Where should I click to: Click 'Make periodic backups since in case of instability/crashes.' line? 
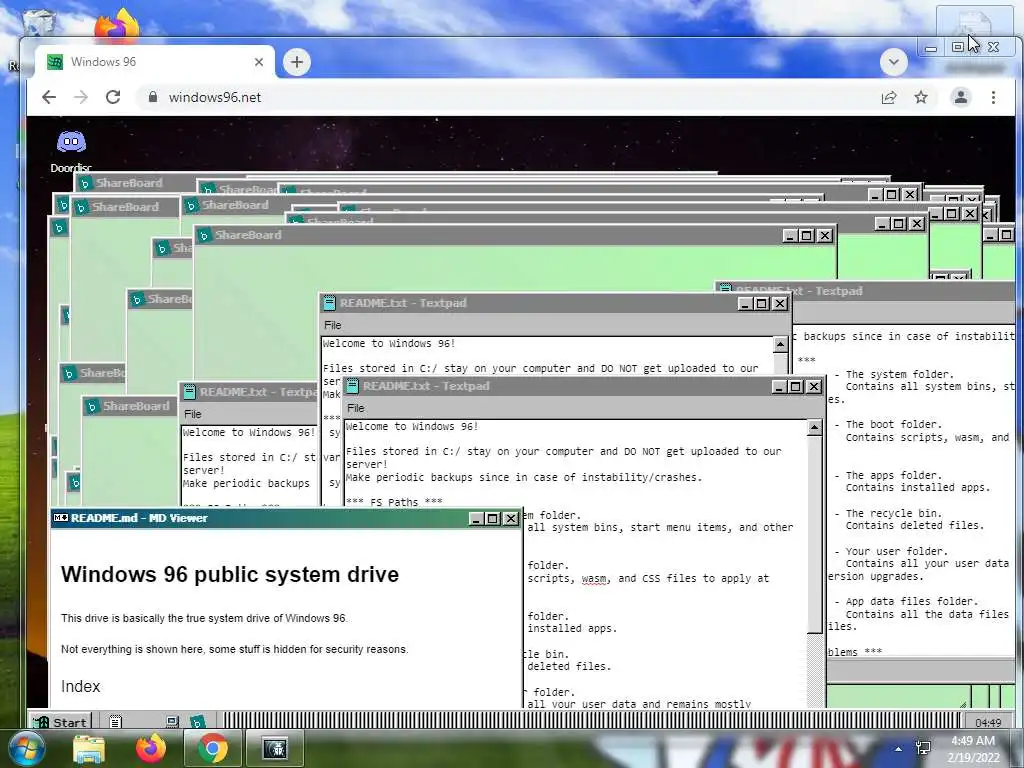524,477
